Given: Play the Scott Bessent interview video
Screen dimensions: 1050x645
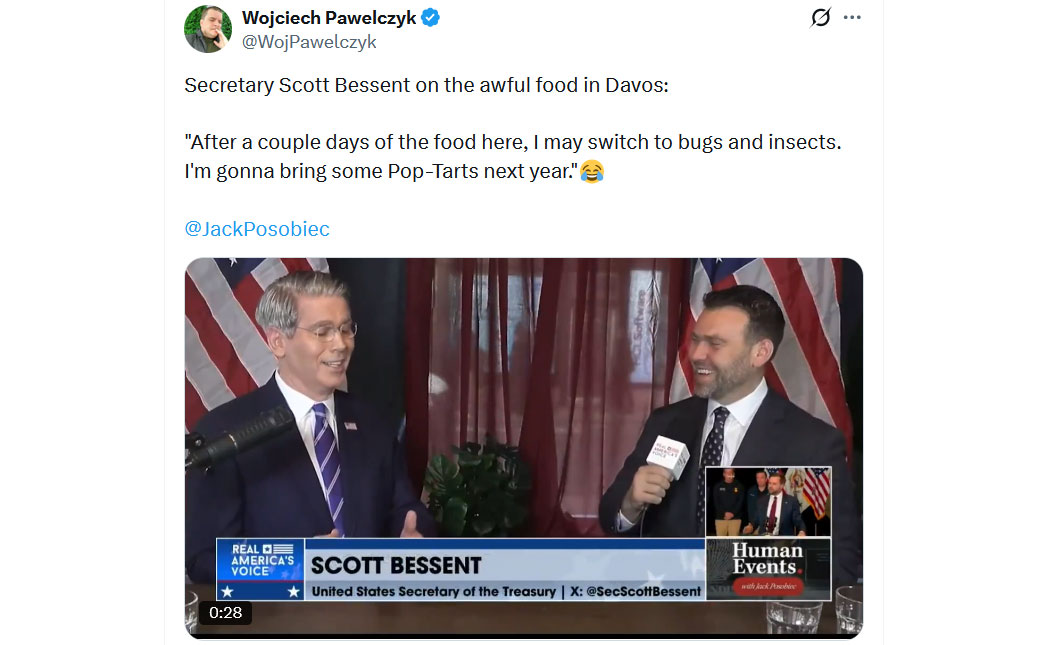Looking at the screenshot, I should point(524,447).
